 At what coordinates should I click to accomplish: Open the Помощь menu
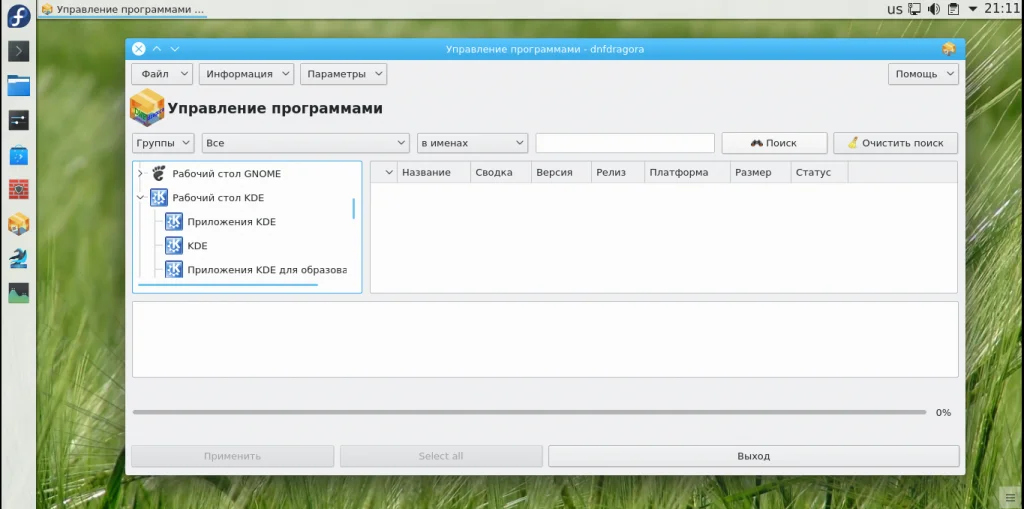click(923, 74)
